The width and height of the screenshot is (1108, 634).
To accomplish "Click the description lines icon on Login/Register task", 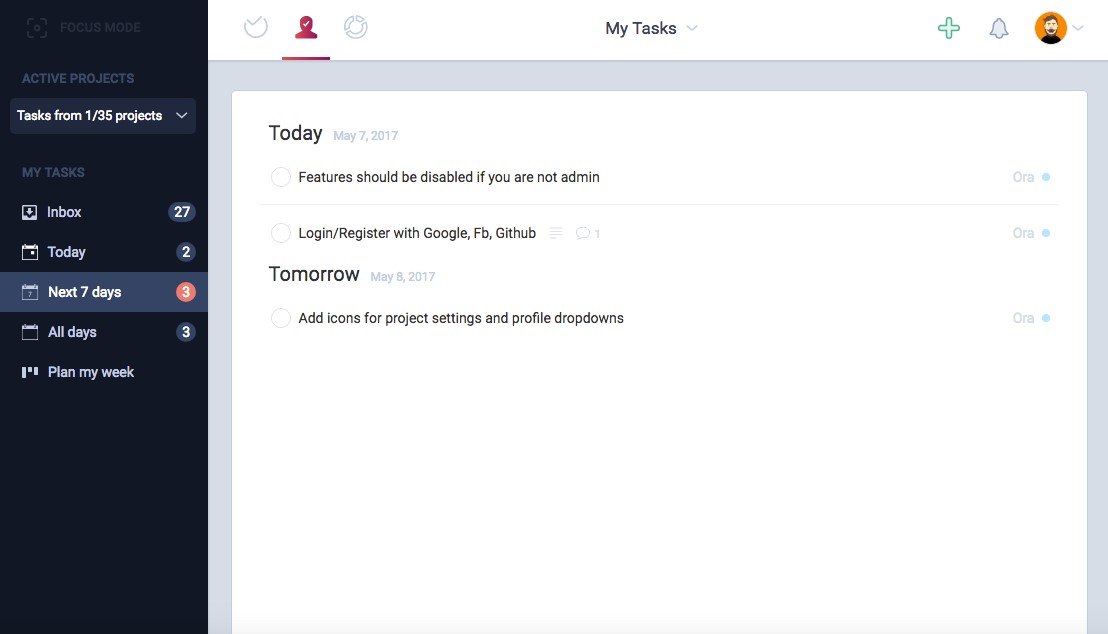I will (556, 233).
